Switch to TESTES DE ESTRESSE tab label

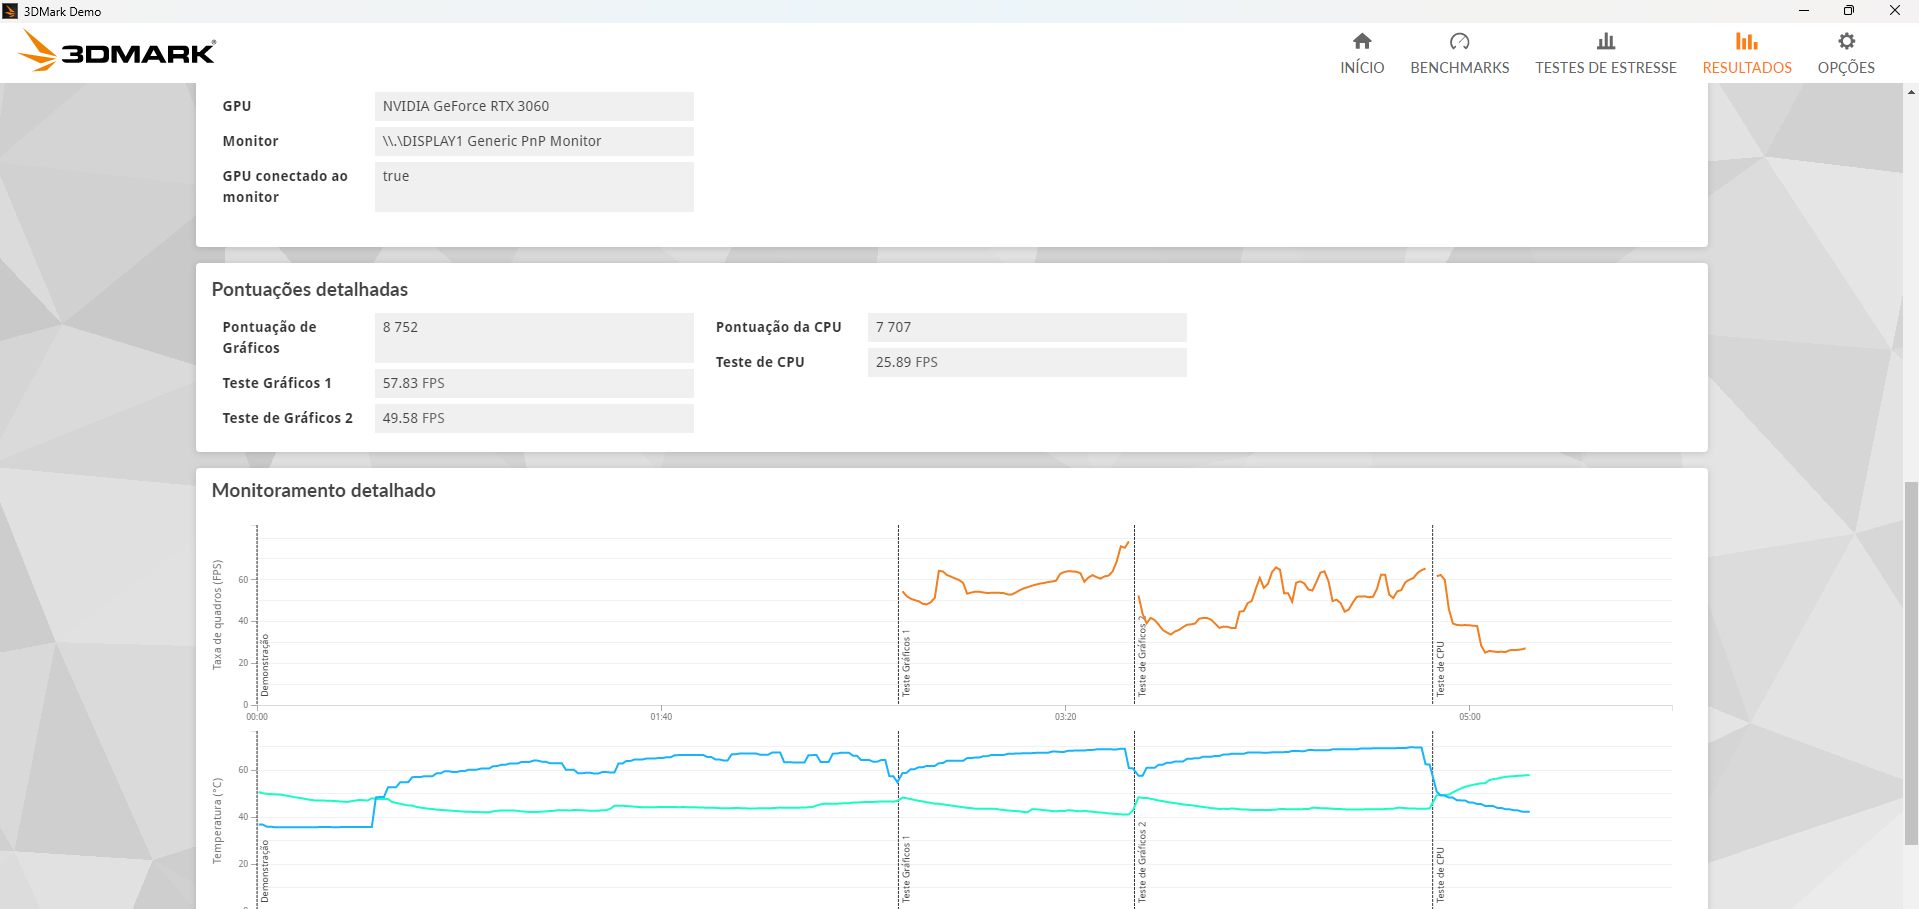[x=1606, y=68]
